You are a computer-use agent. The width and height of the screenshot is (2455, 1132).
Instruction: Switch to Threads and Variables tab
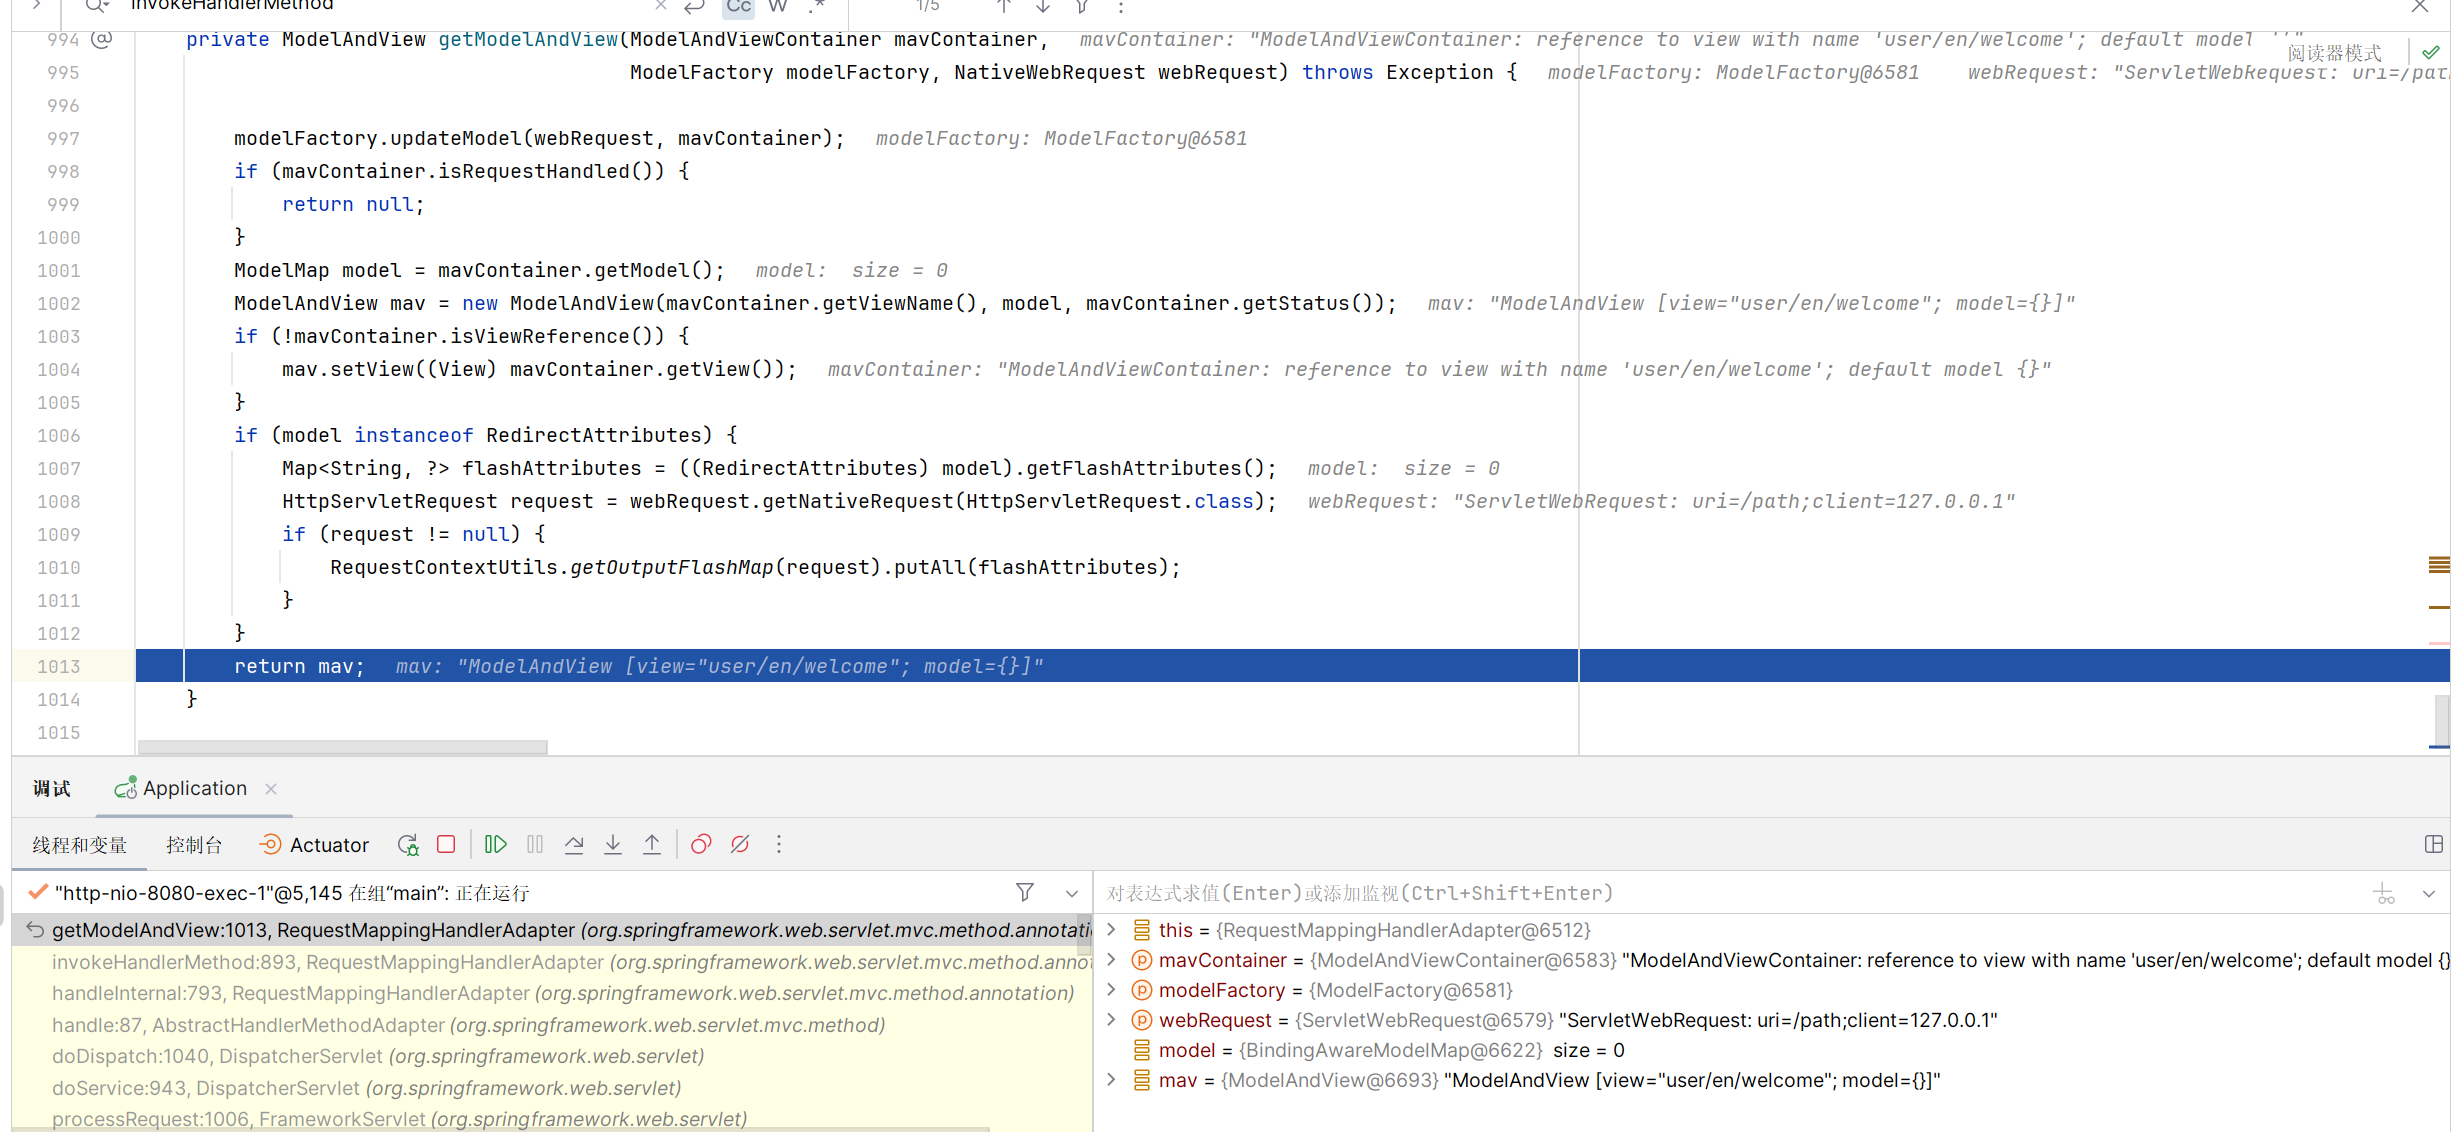(x=80, y=845)
